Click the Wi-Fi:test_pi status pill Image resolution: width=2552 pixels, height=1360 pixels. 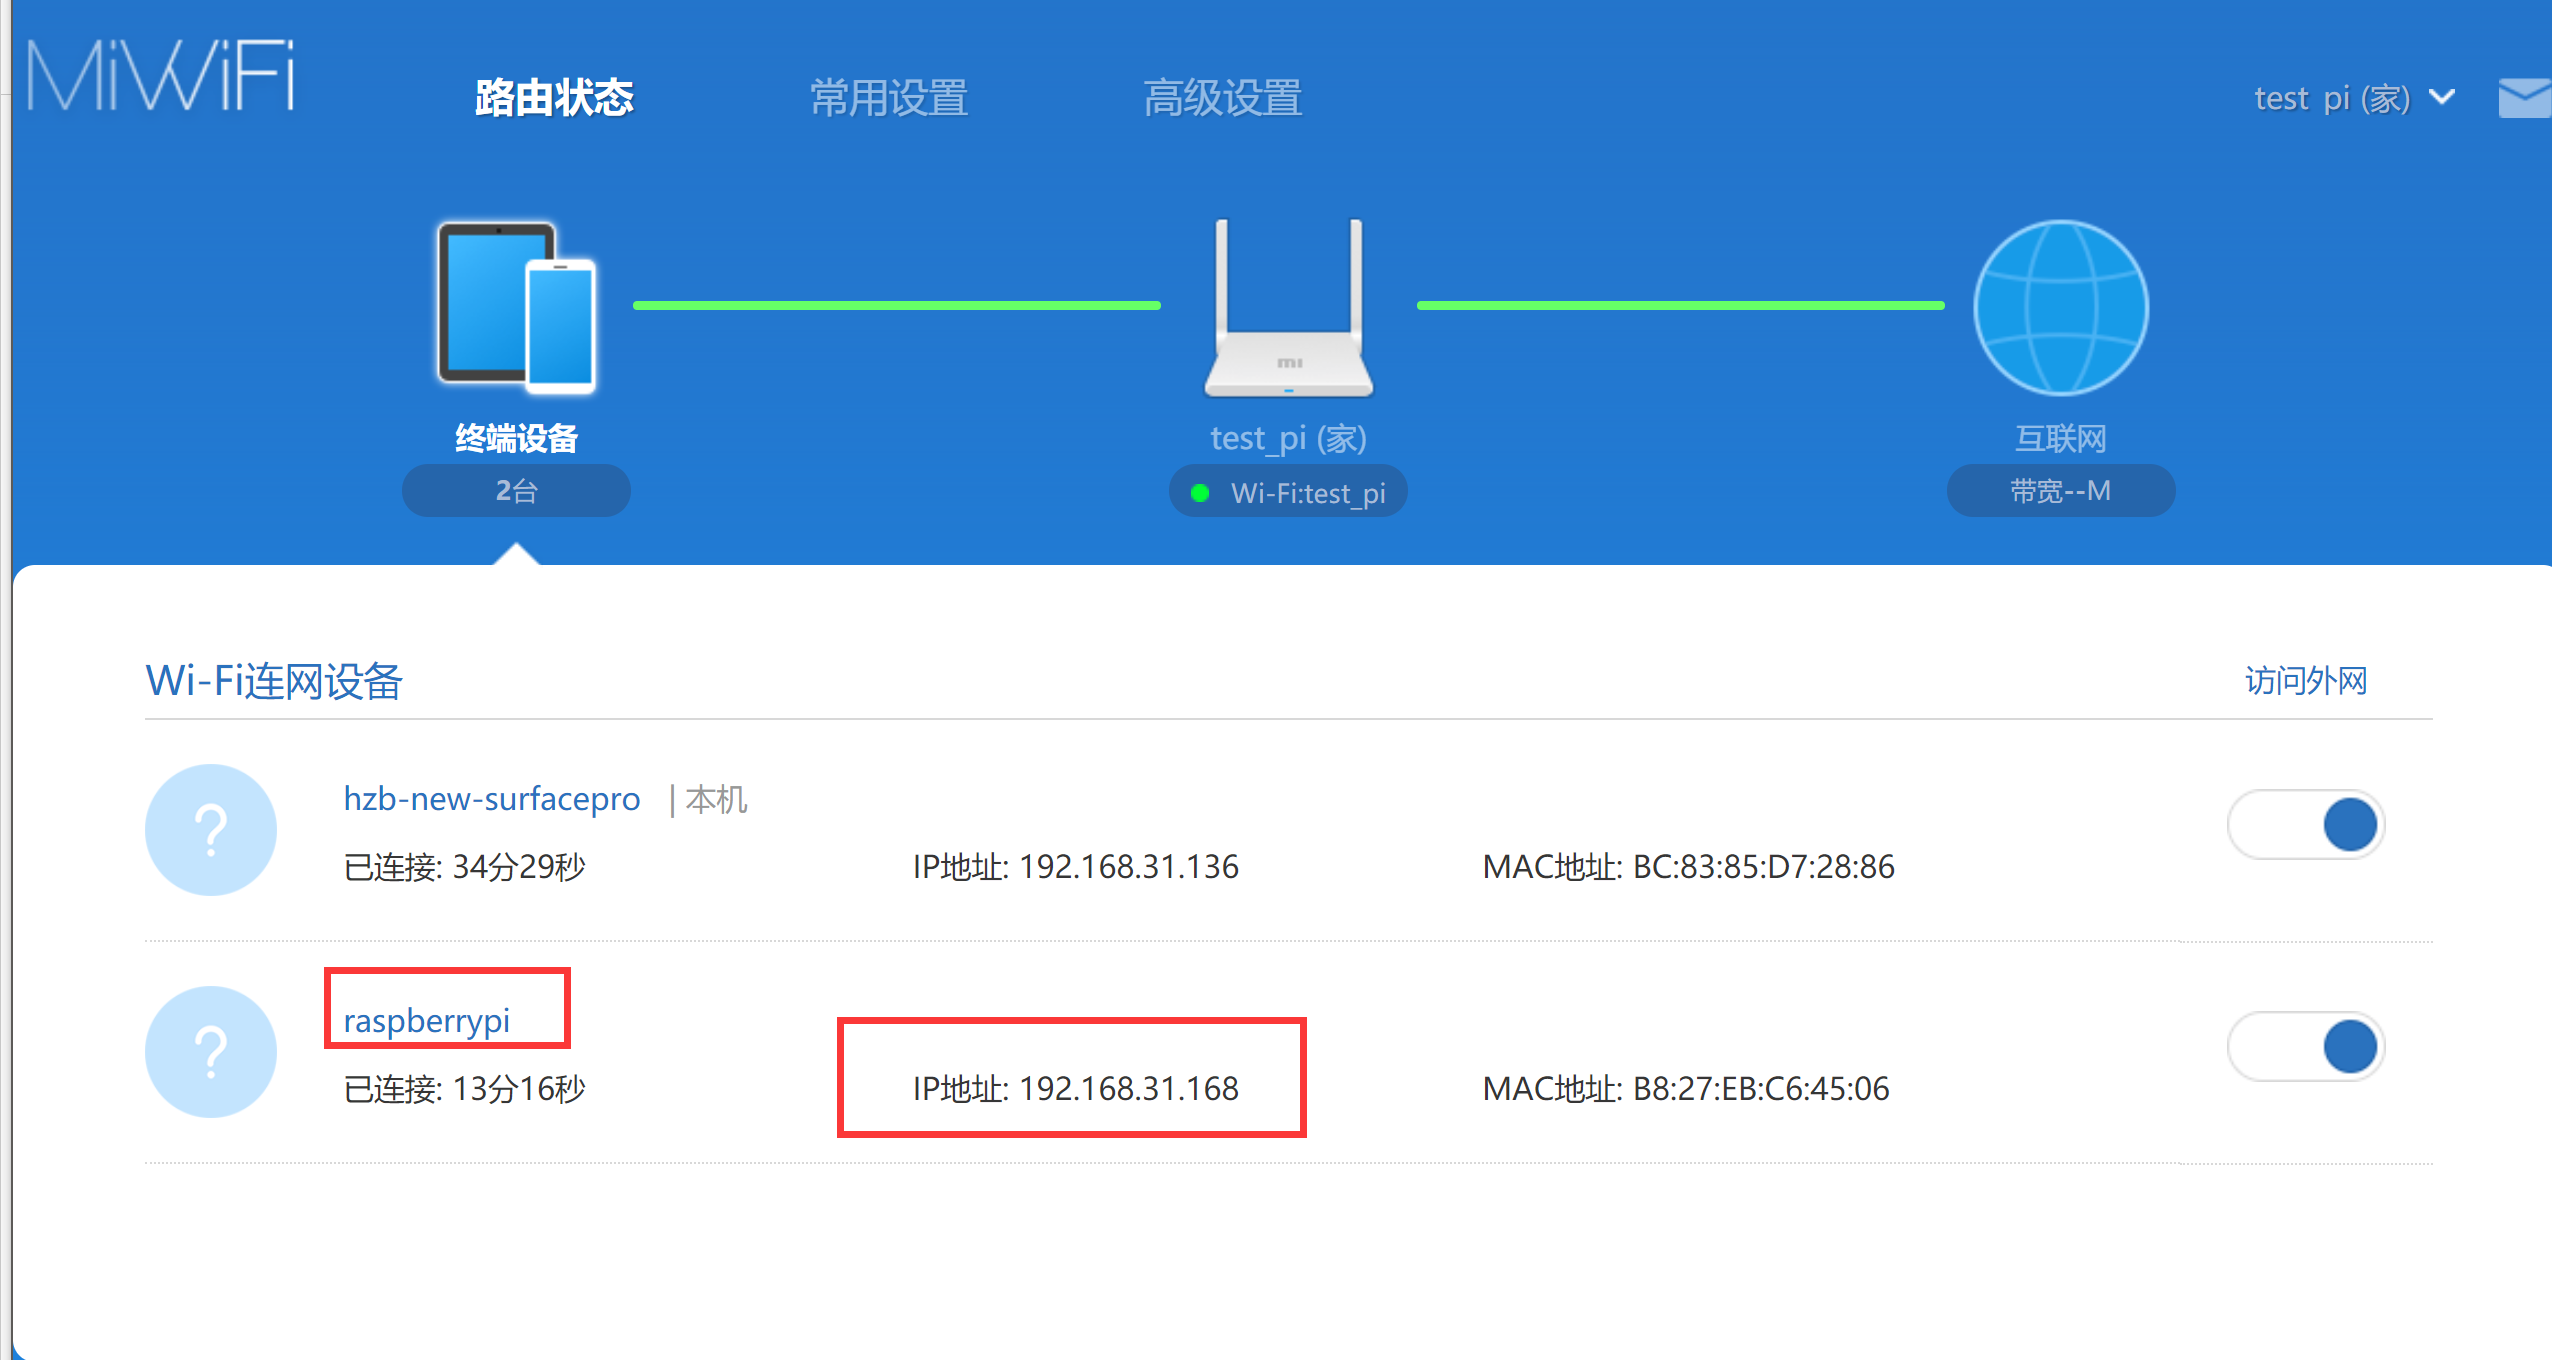[x=1288, y=491]
